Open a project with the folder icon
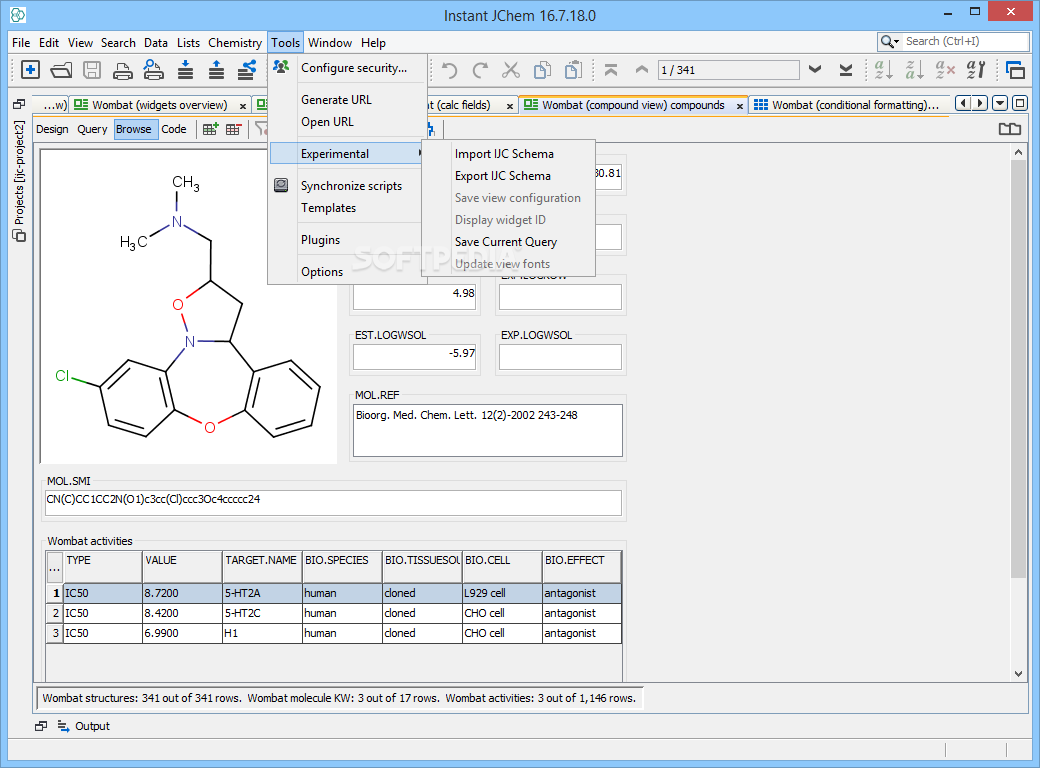This screenshot has height=768, width=1040. [x=61, y=70]
